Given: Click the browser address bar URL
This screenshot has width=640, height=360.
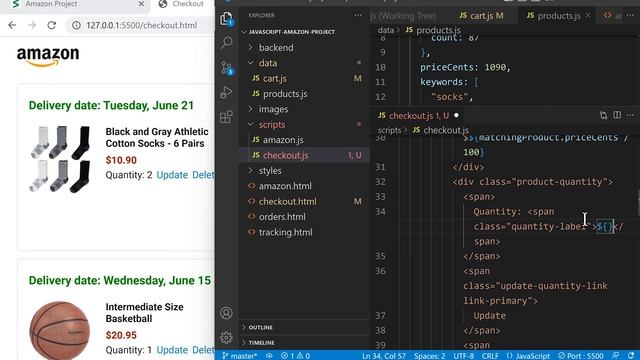Looking at the screenshot, I should coord(142,25).
